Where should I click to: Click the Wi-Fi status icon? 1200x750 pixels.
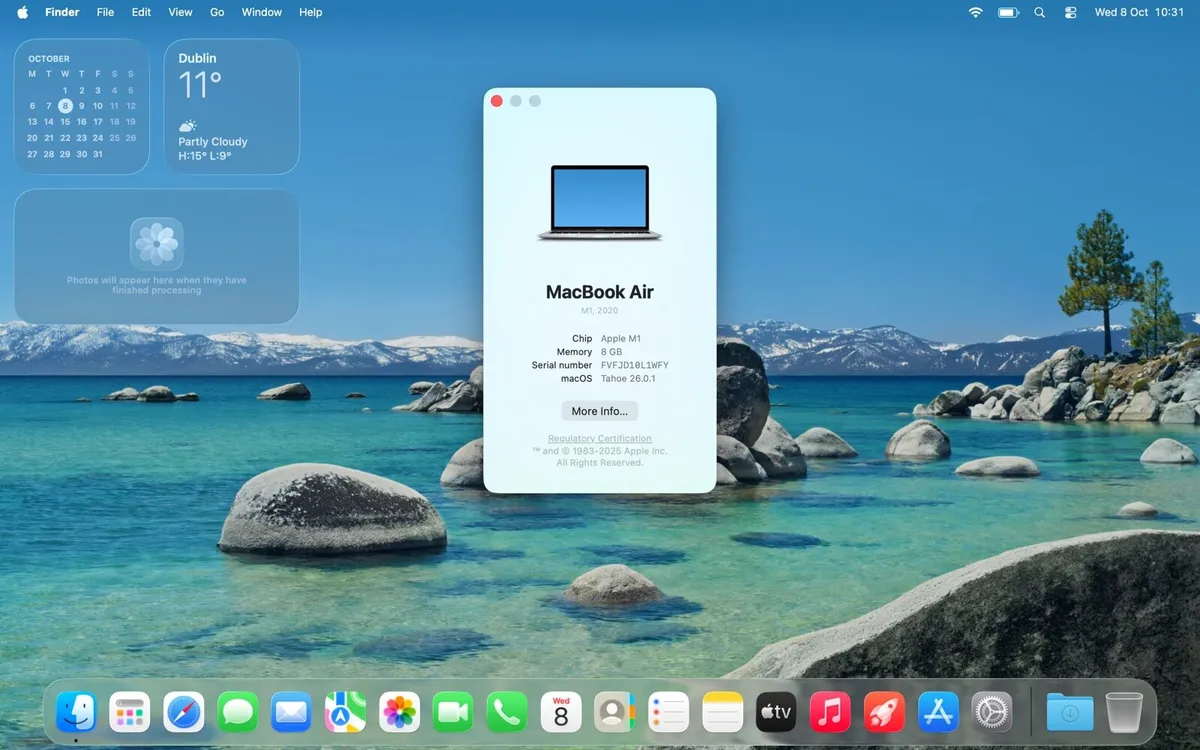(975, 13)
